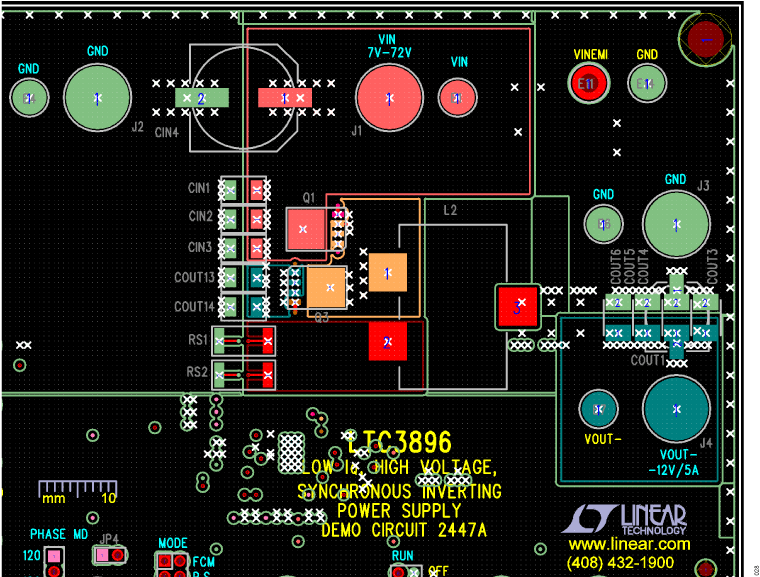Select the large teal VOUT- pad J4
The width and height of the screenshot is (760, 577).
click(x=676, y=409)
